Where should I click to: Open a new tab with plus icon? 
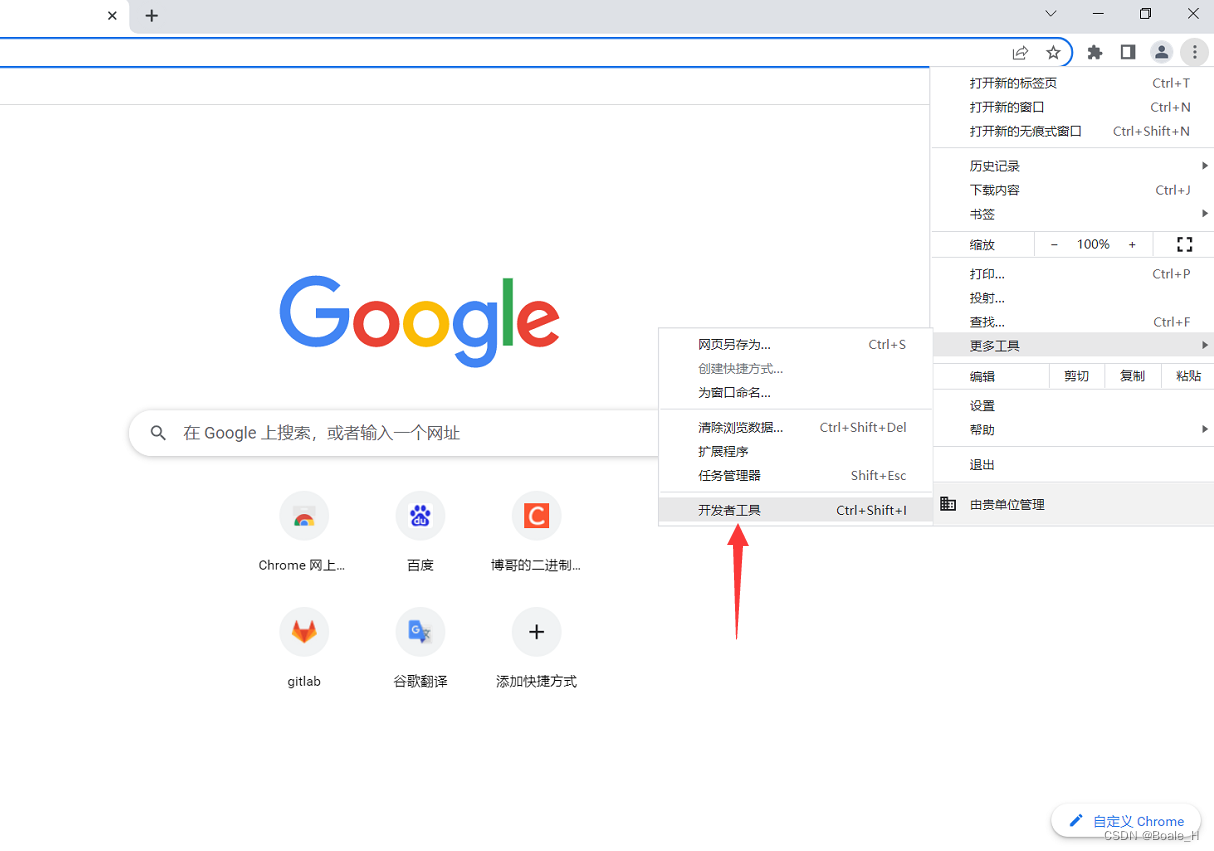pyautogui.click(x=152, y=16)
